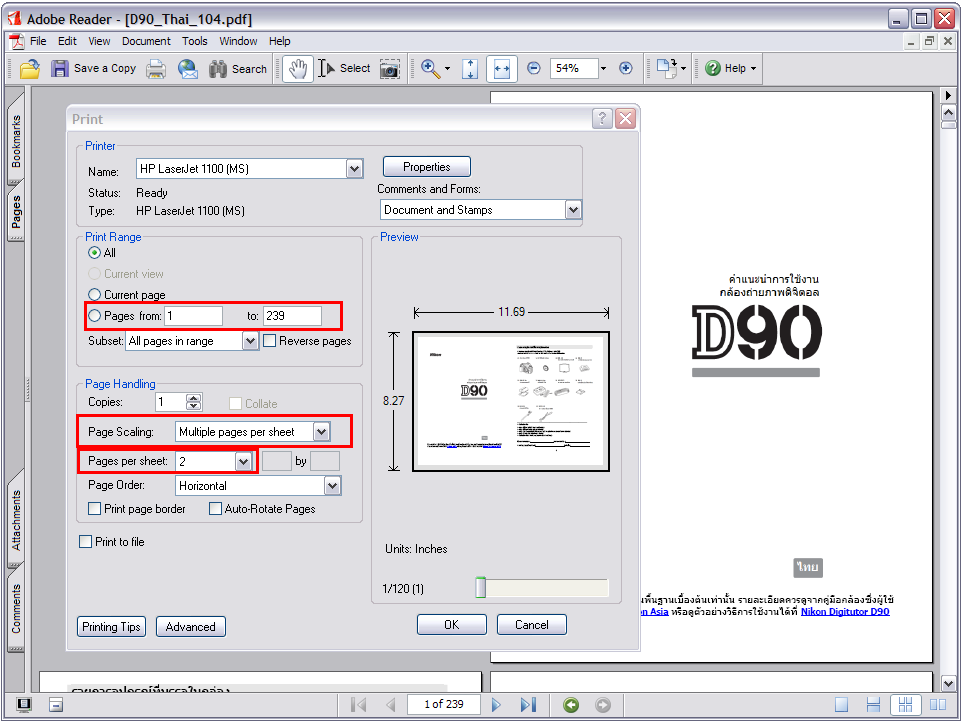Expand the Help toolbar dropdown
Image resolution: width=964 pixels, height=723 pixels.
click(x=753, y=68)
